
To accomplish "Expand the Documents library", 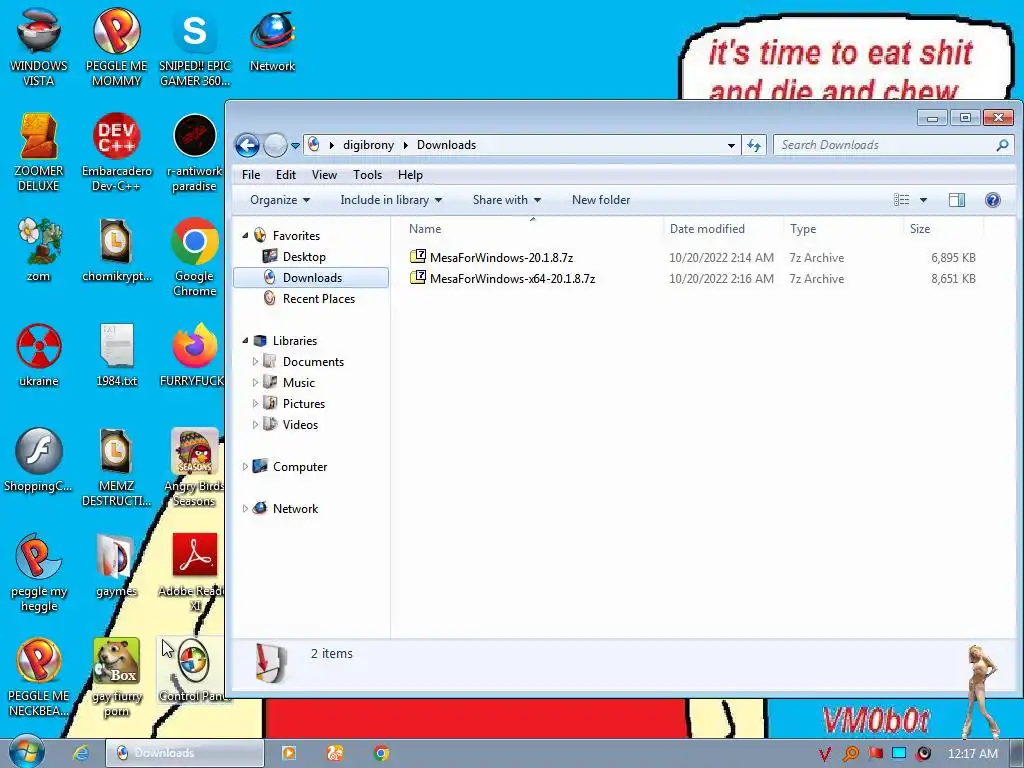I will [x=255, y=361].
